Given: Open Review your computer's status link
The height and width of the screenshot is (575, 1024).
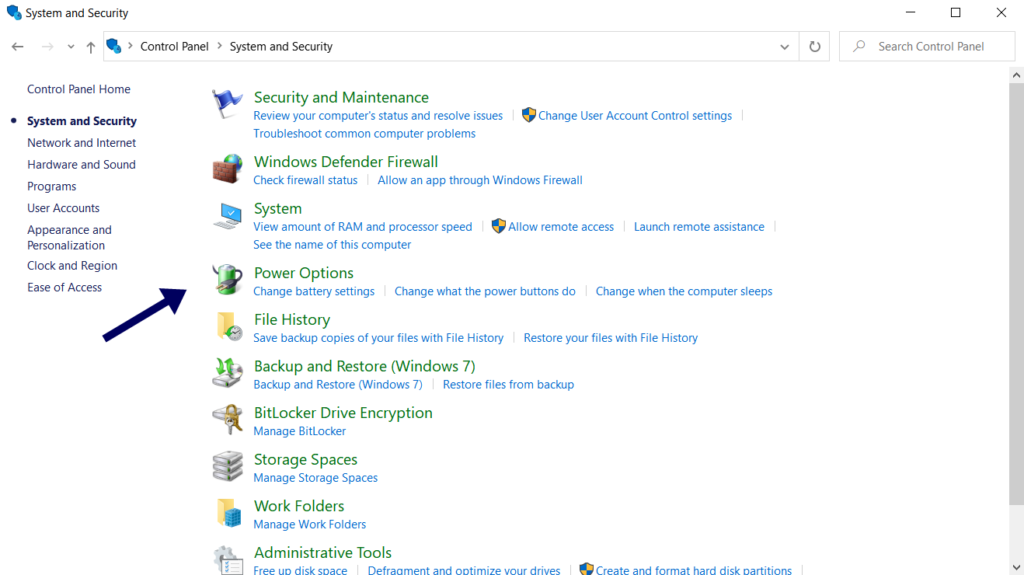Looking at the screenshot, I should [378, 116].
